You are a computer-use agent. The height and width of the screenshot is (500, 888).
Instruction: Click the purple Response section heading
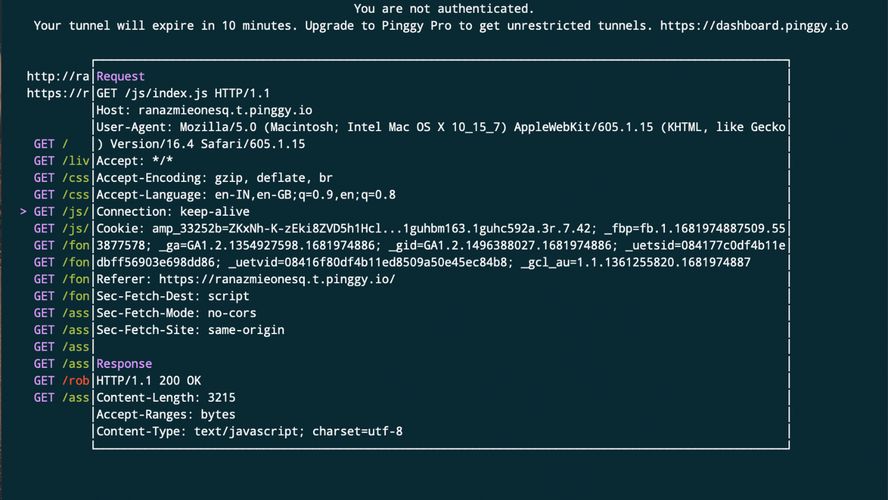coord(124,364)
